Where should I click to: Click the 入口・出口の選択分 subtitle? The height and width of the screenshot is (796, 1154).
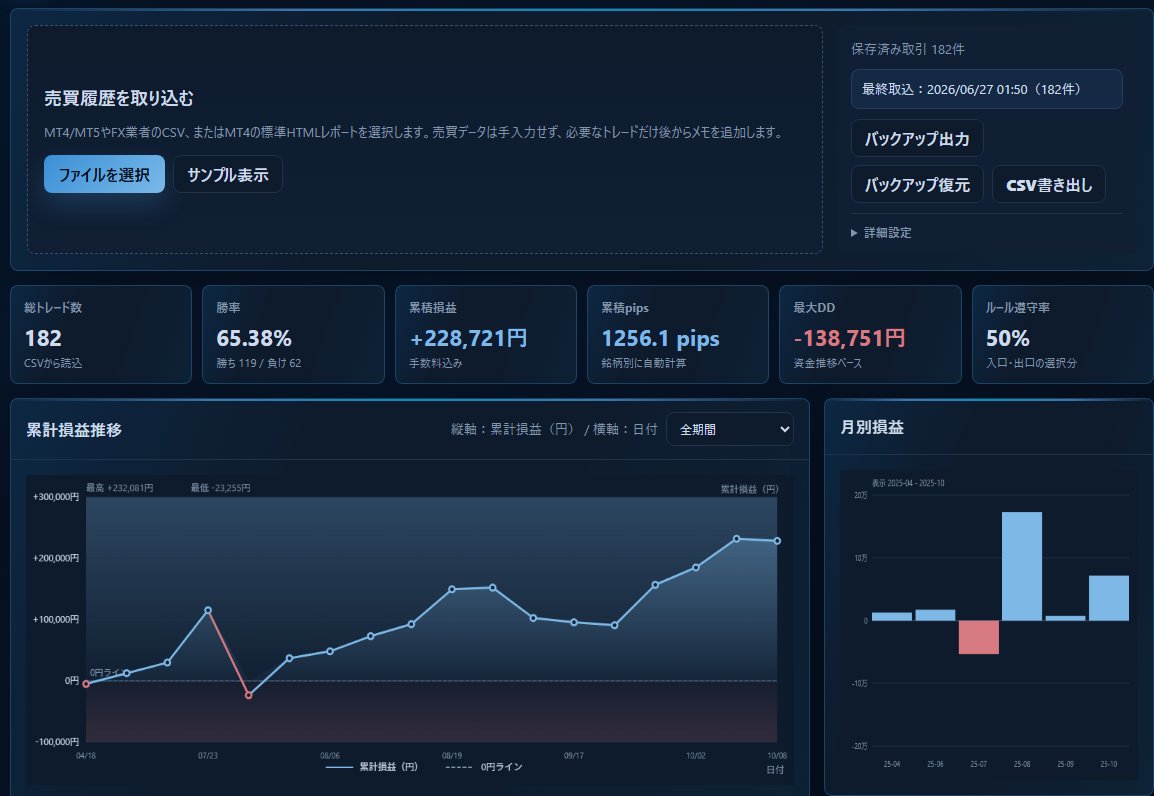(x=1031, y=363)
